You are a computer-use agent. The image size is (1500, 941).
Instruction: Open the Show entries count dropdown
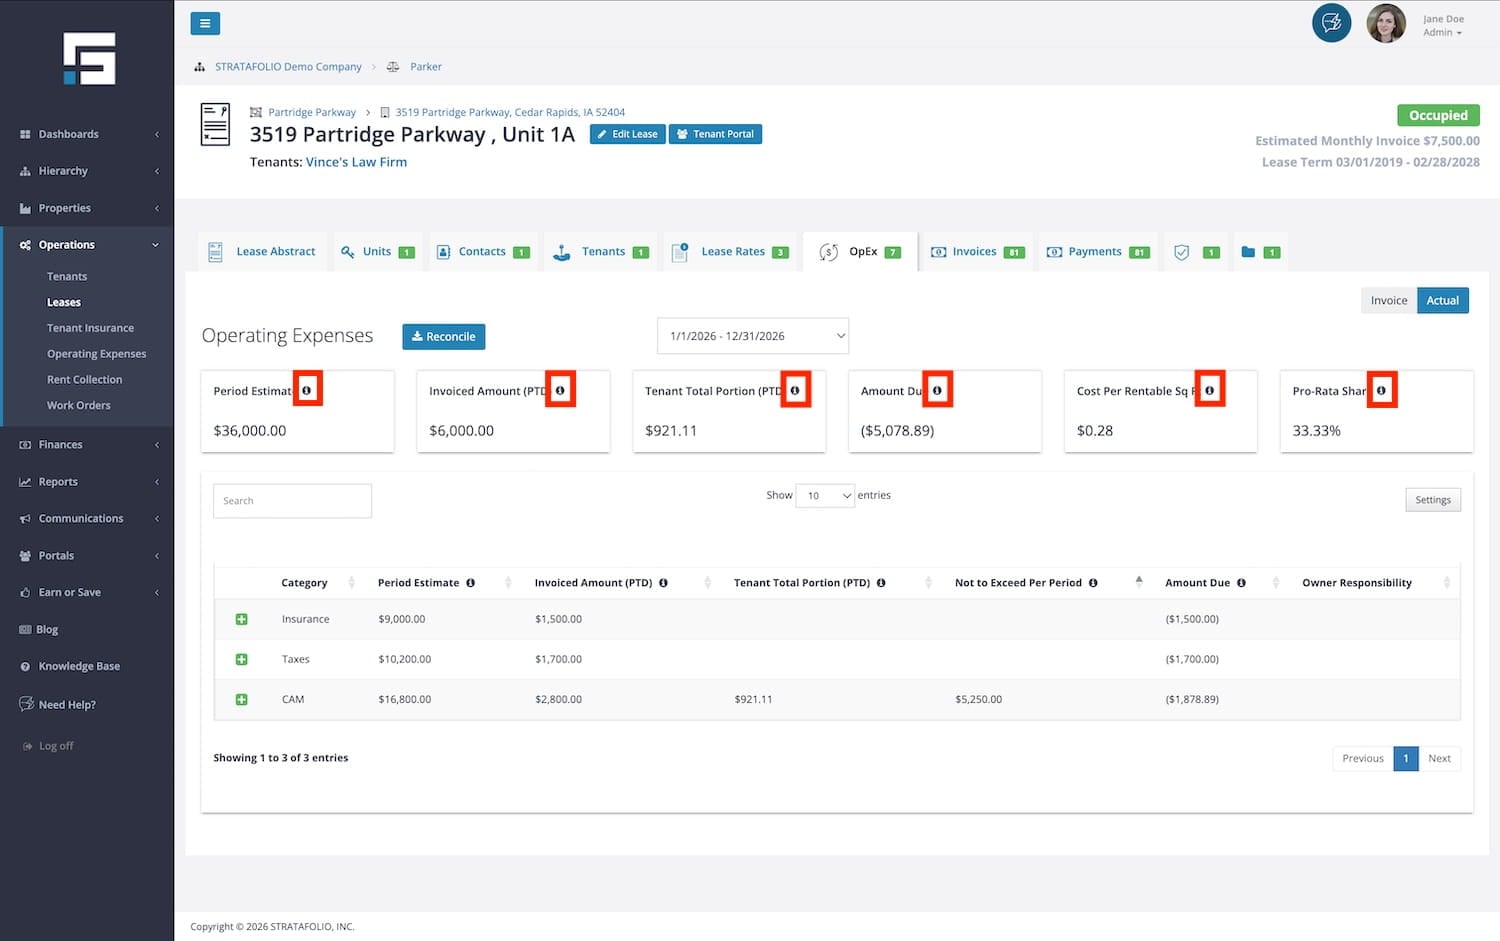tap(825, 495)
